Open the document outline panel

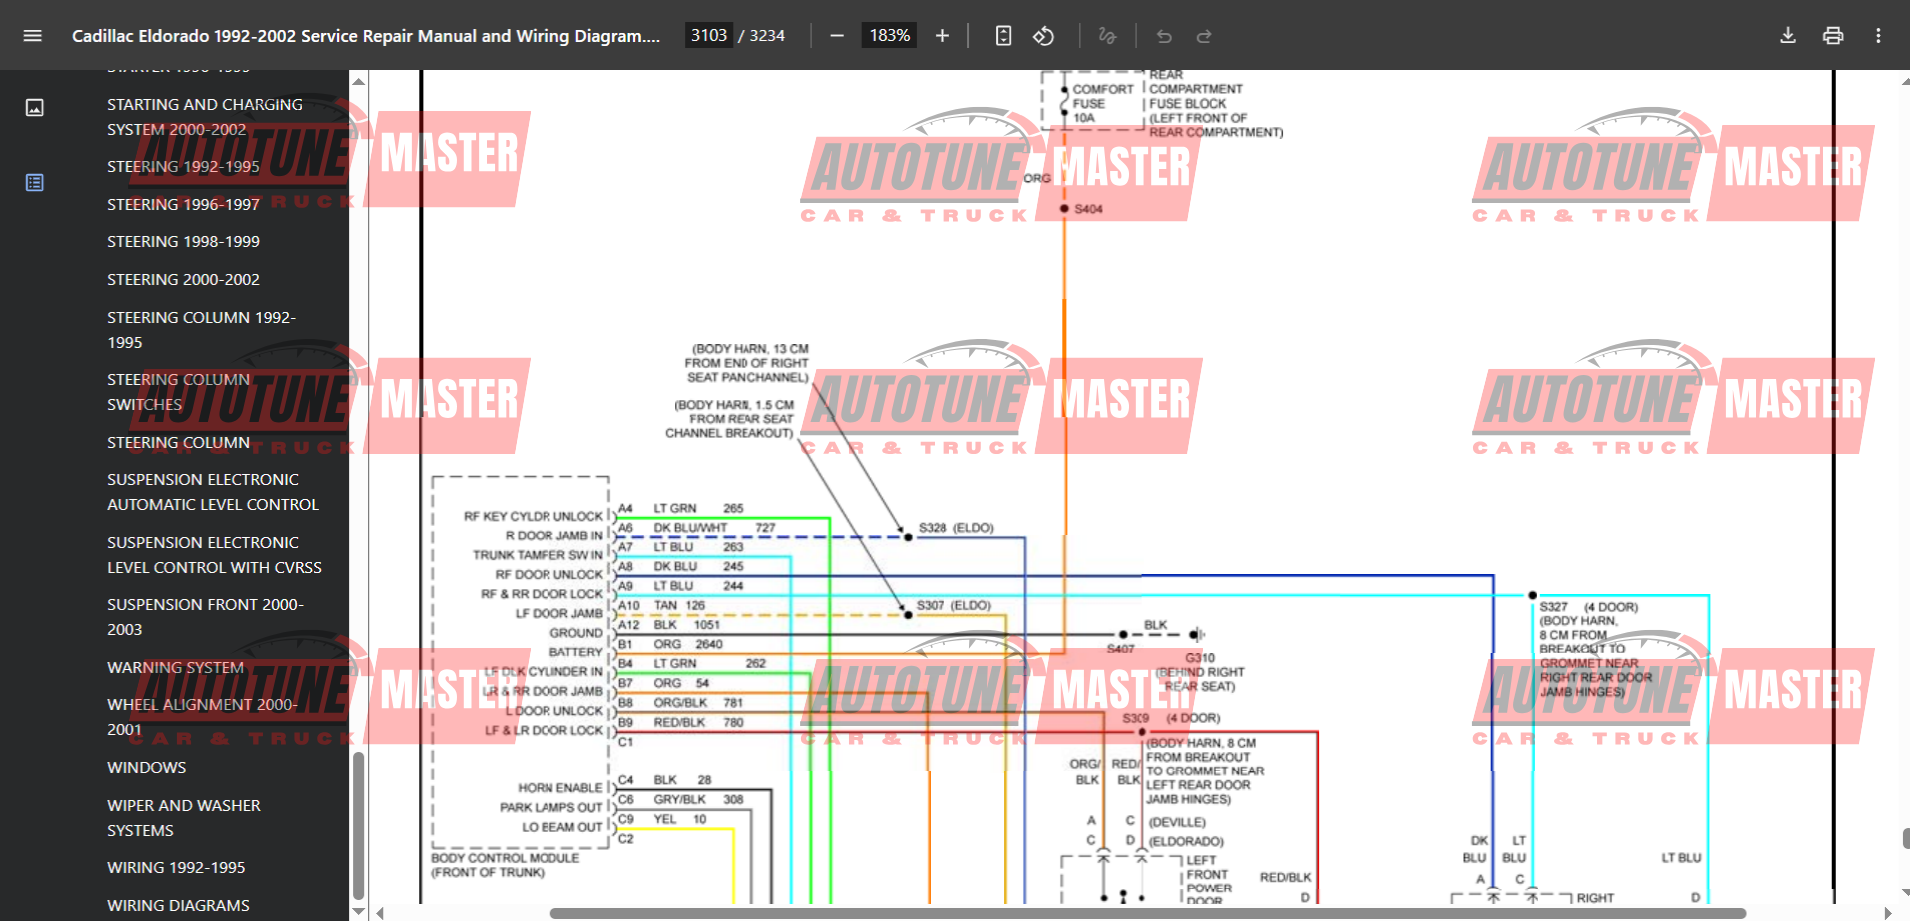34,182
